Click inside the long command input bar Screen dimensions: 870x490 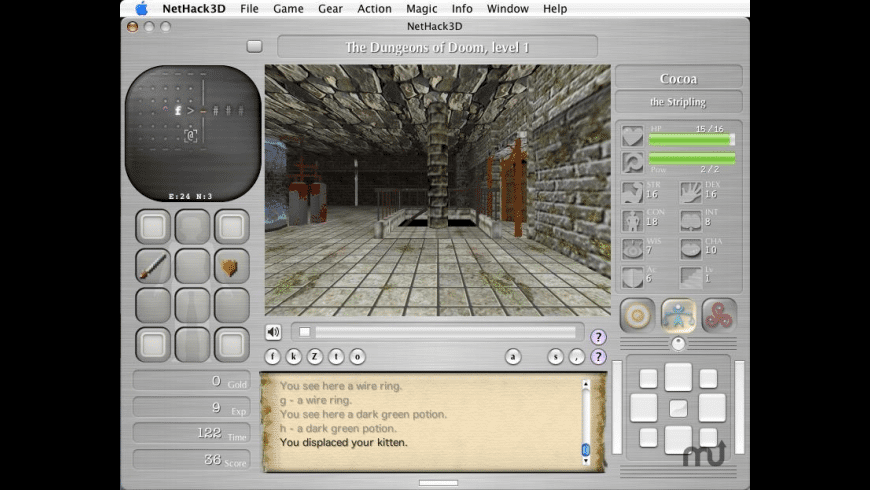[446, 332]
